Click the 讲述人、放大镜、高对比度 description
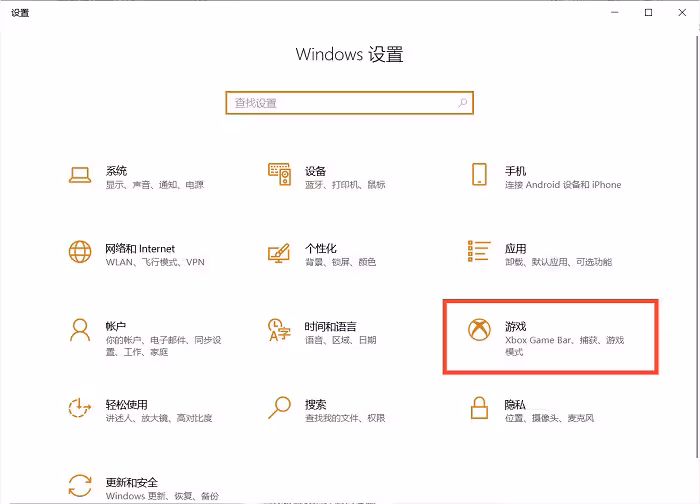700x504 pixels. pos(159,418)
